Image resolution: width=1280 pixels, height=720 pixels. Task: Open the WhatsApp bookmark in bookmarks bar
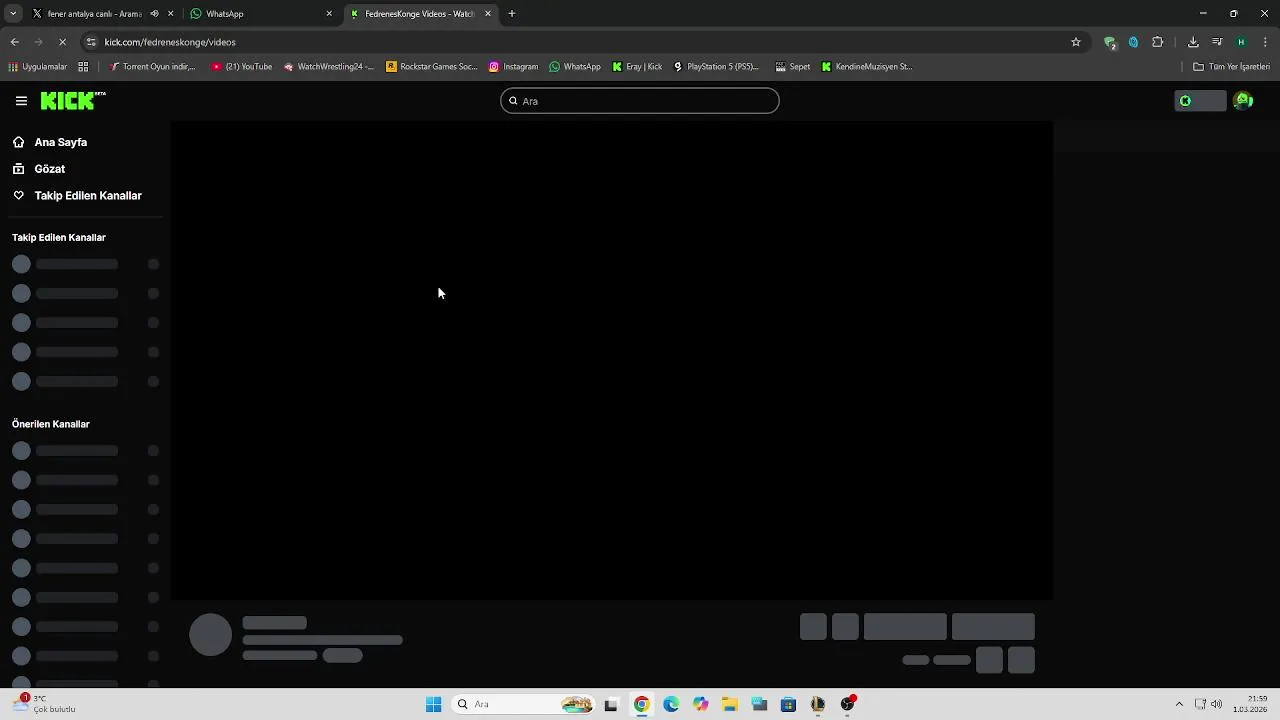[x=575, y=67]
